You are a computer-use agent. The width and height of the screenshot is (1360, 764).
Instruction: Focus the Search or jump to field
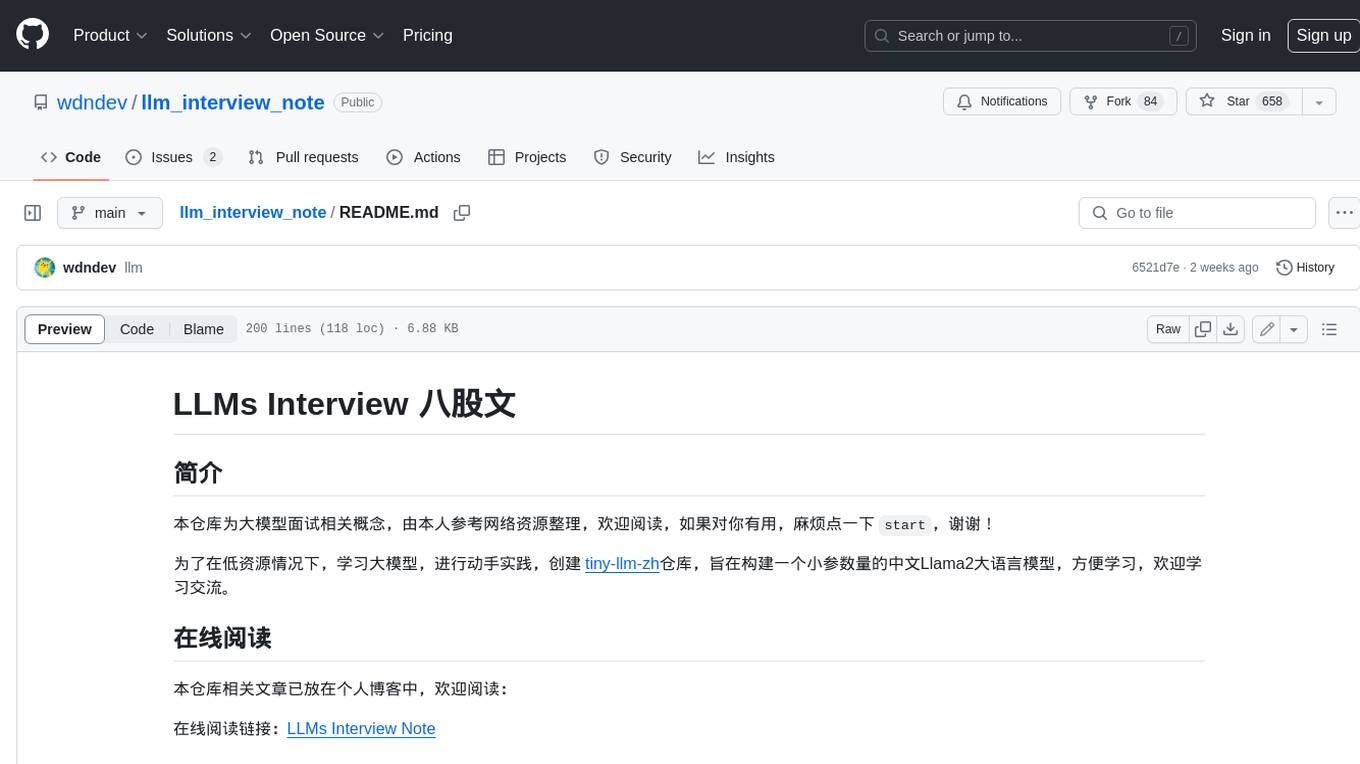click(x=1032, y=36)
